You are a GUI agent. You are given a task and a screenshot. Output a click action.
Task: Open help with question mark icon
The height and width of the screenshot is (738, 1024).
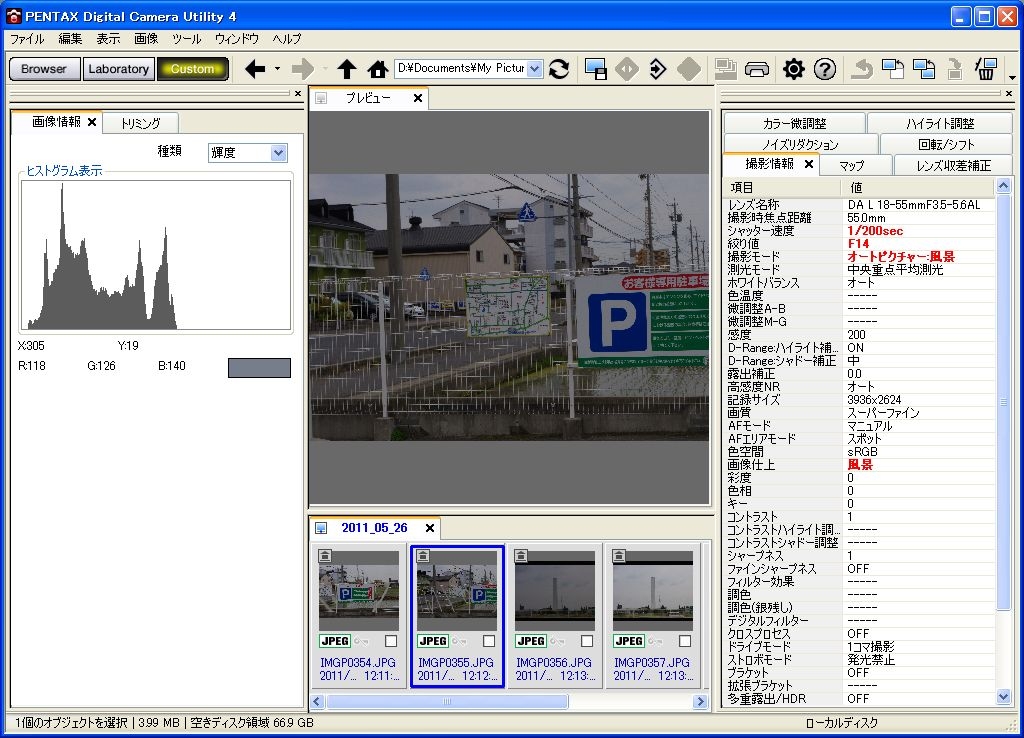(824, 69)
